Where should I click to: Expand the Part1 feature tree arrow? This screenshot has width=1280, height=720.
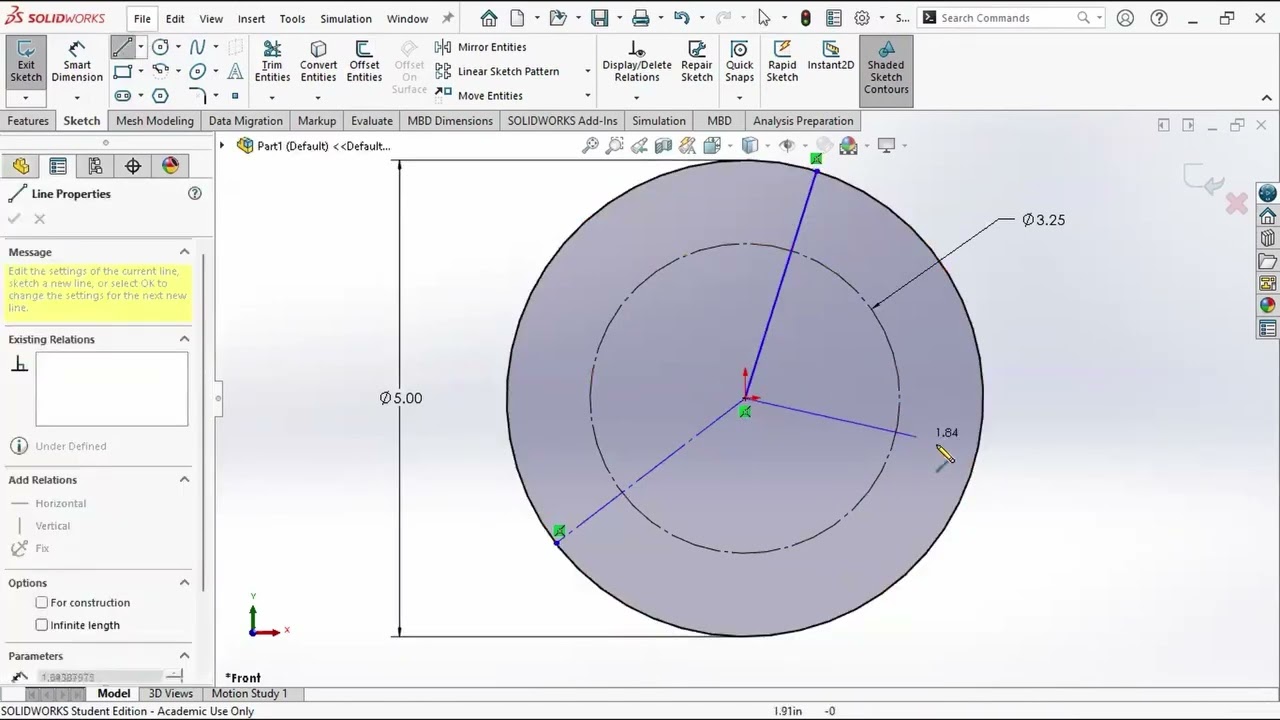223,146
